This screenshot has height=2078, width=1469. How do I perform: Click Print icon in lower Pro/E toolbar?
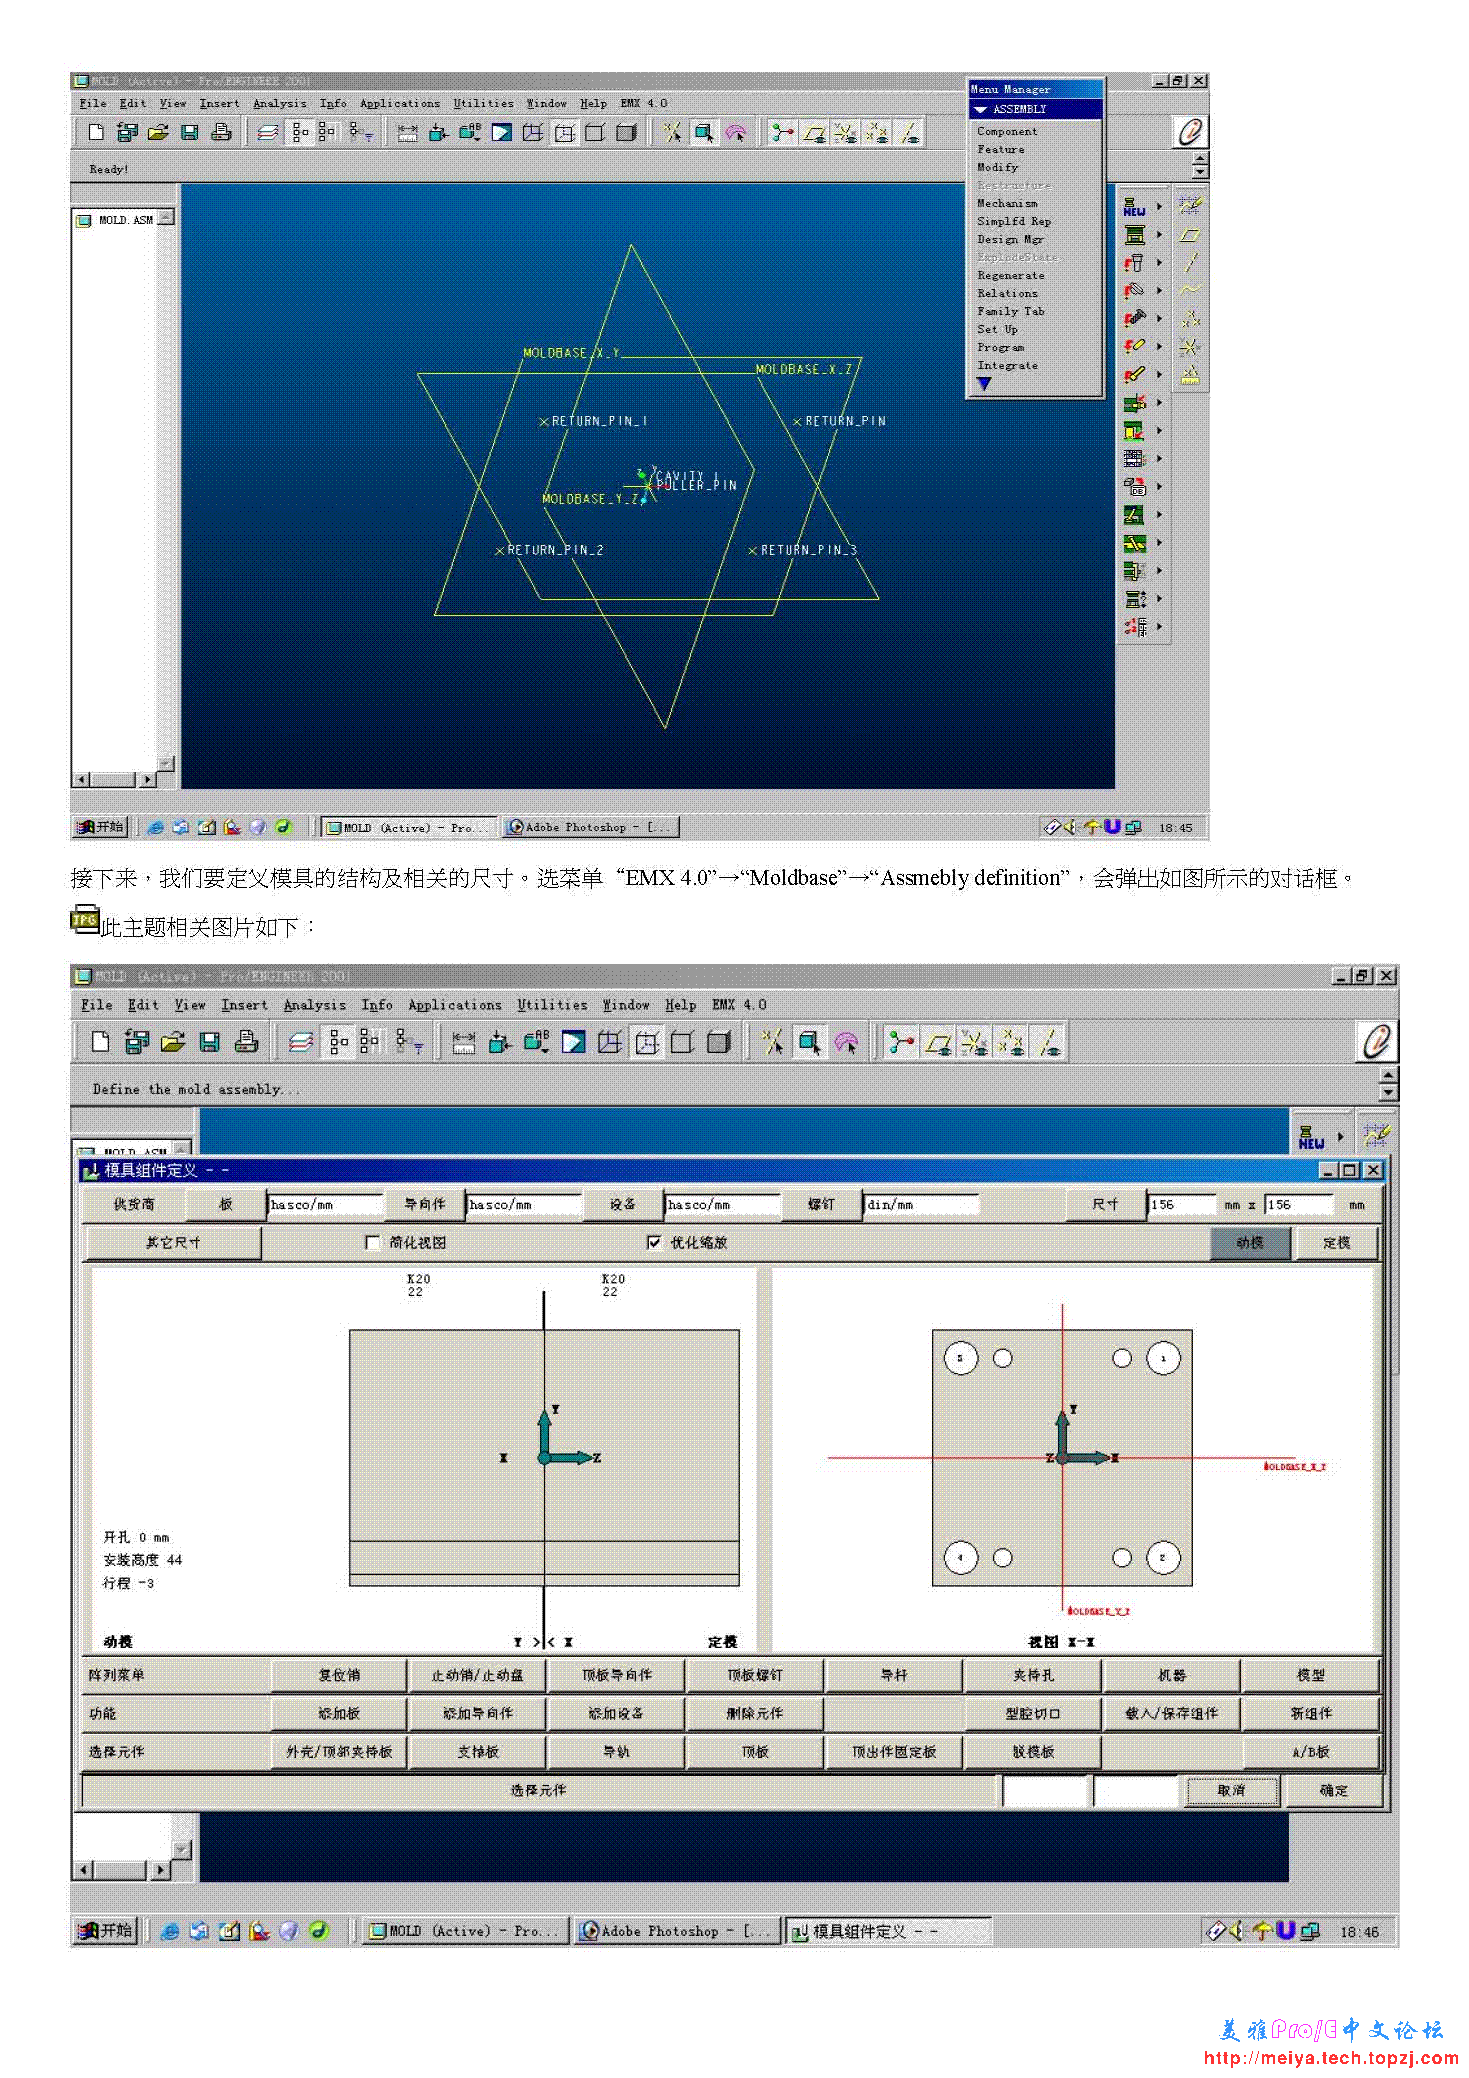[x=246, y=1042]
